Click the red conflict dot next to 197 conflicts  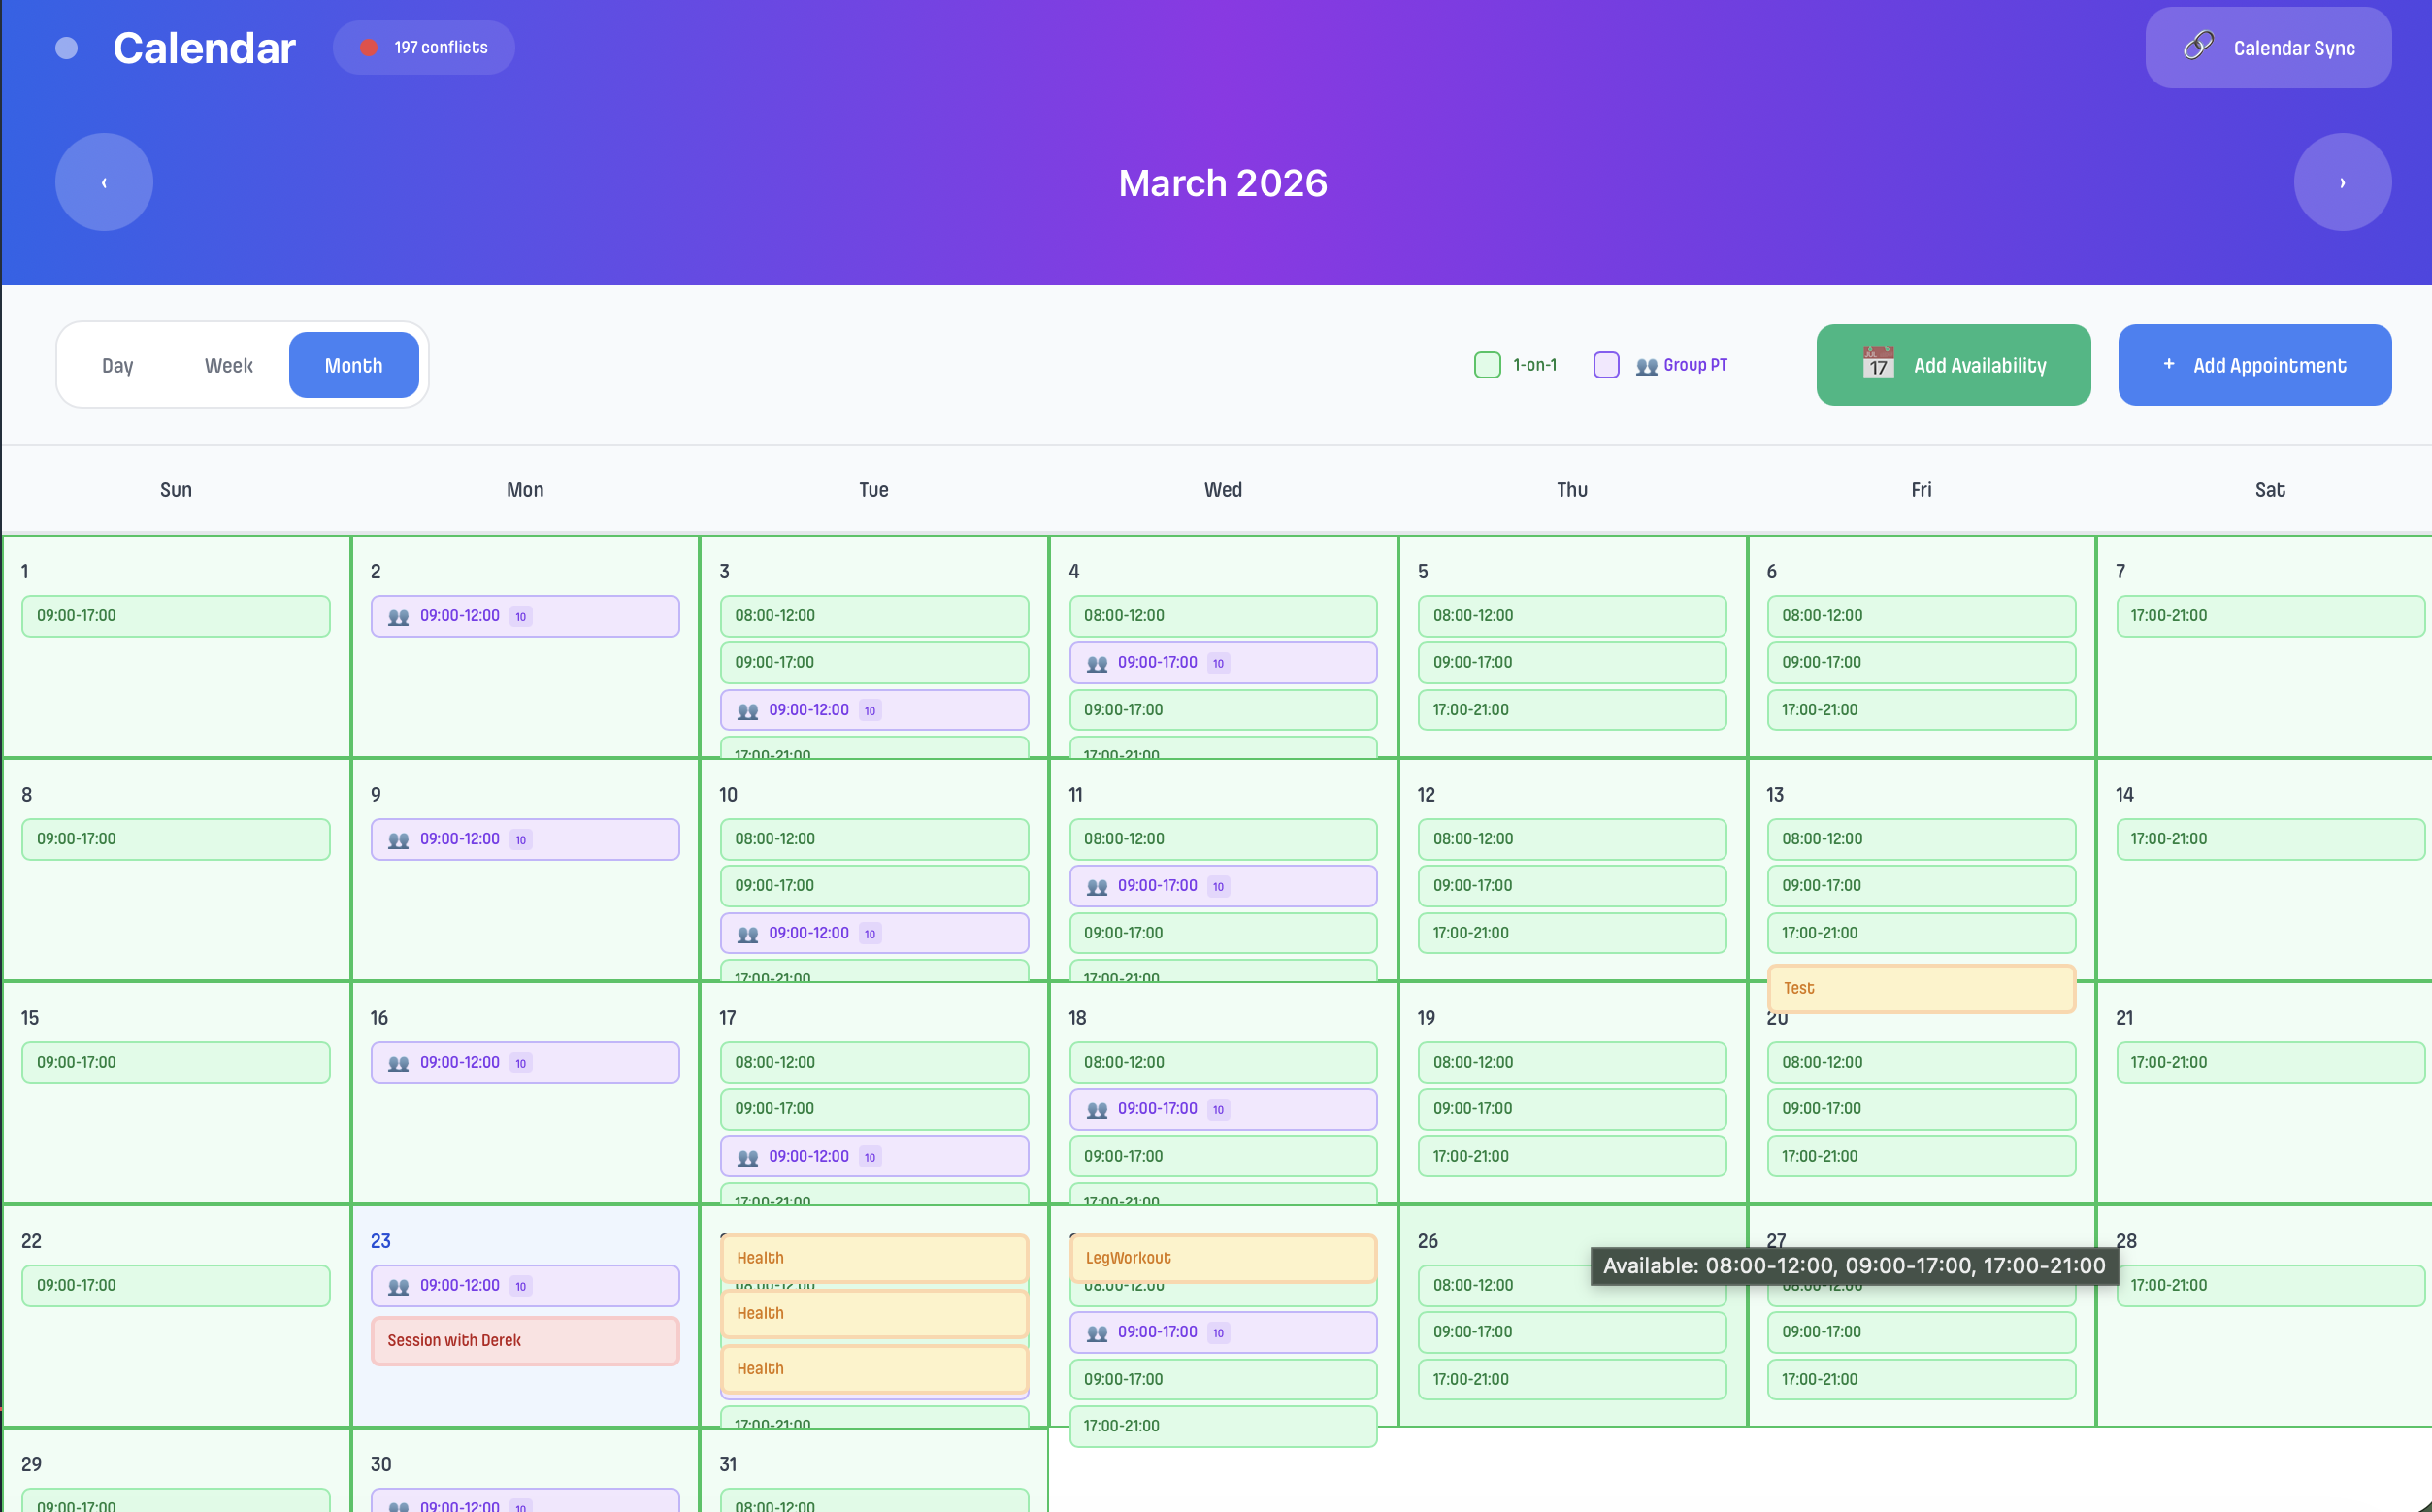(x=368, y=46)
